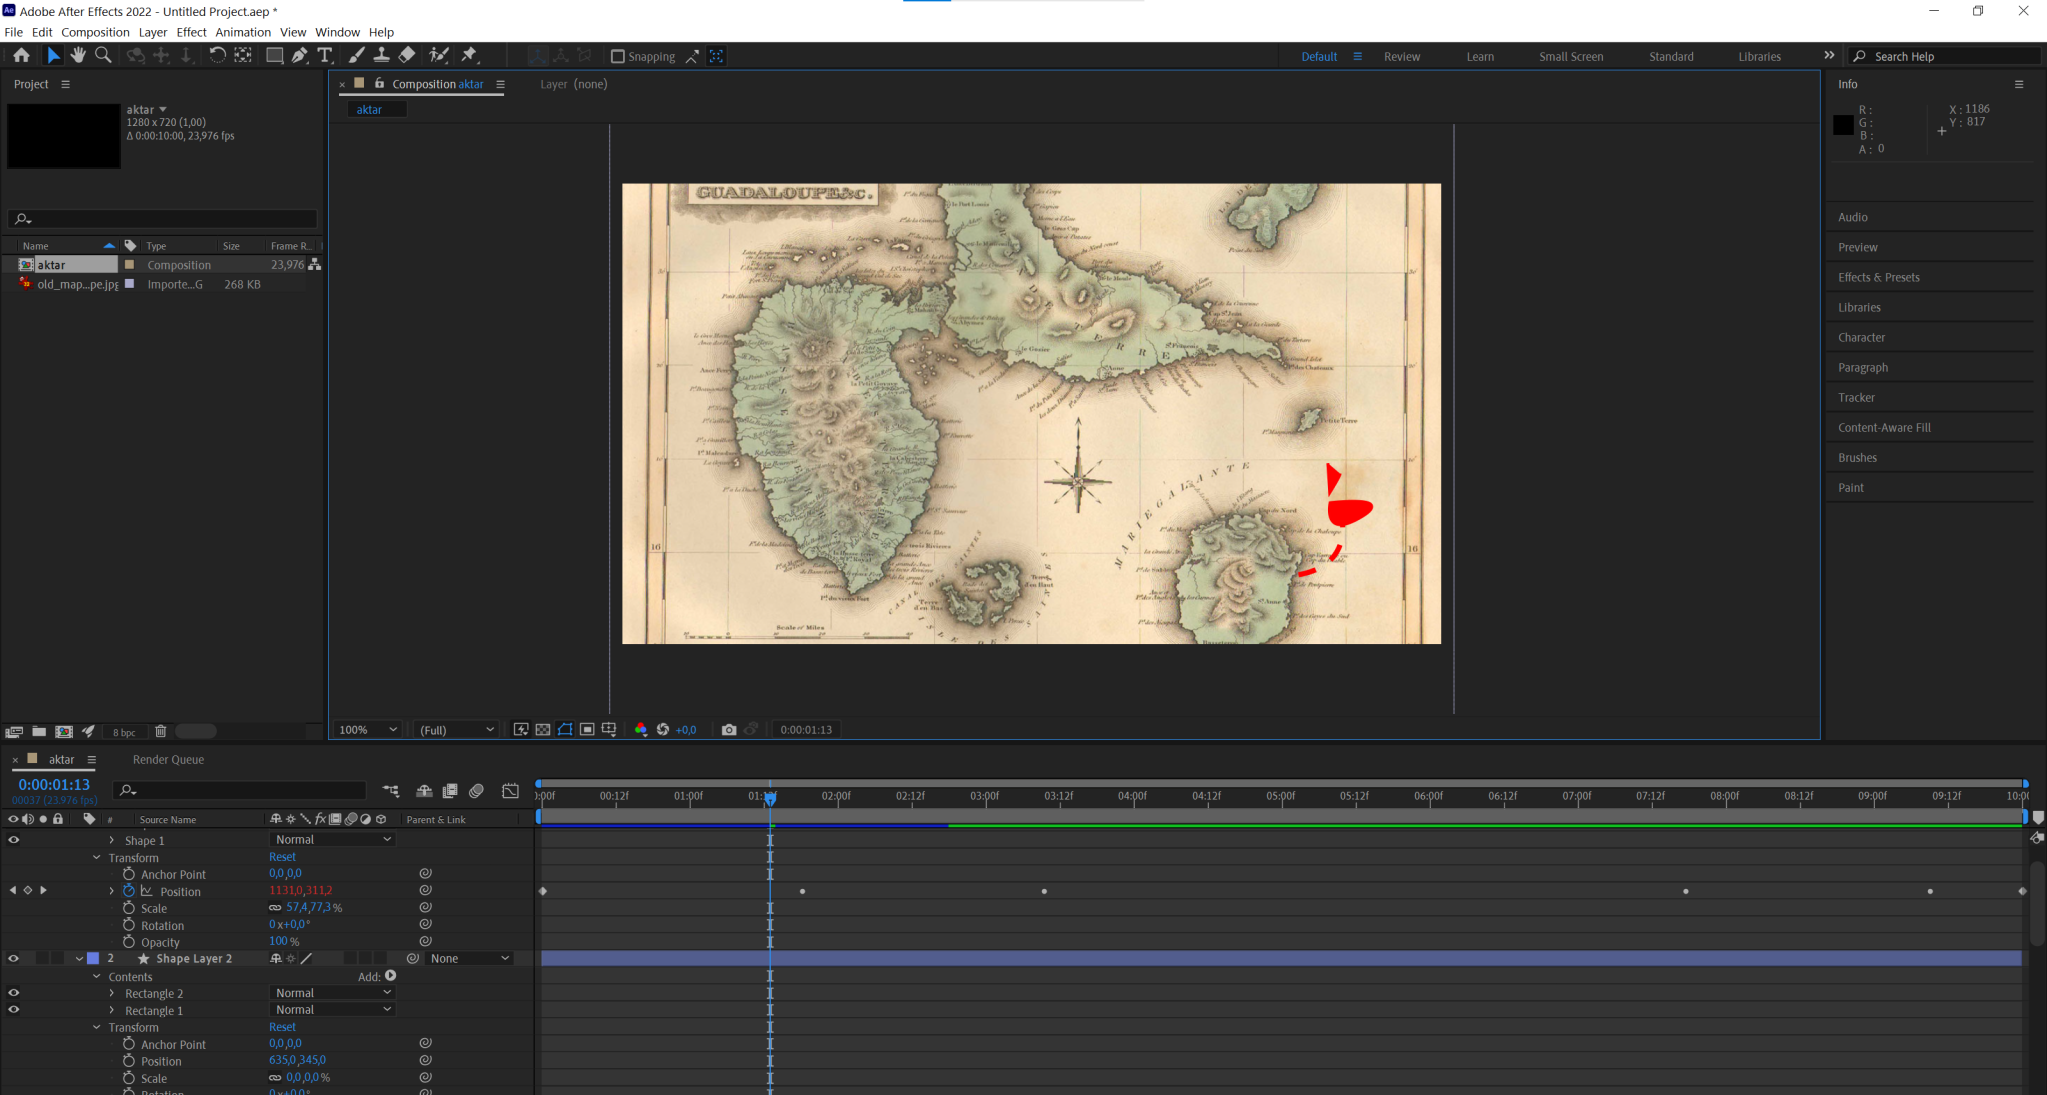Select the Rectangle shape tool
The image size is (2047, 1095).
coord(274,56)
